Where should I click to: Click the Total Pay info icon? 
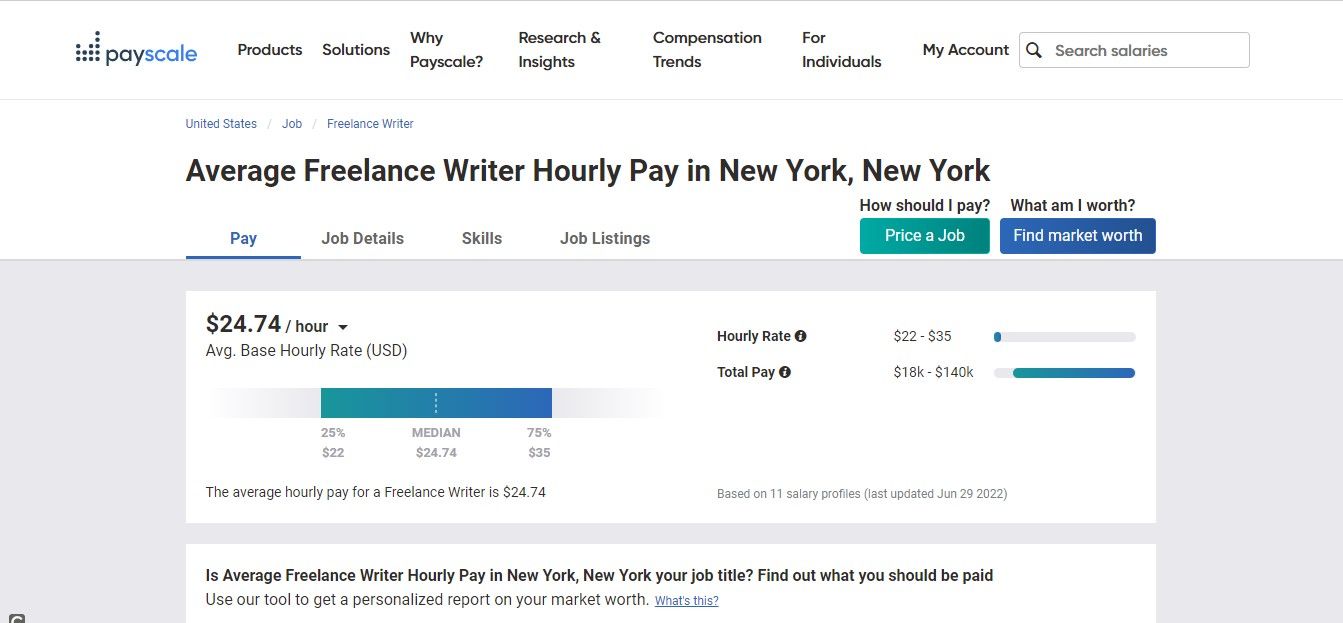pos(785,372)
